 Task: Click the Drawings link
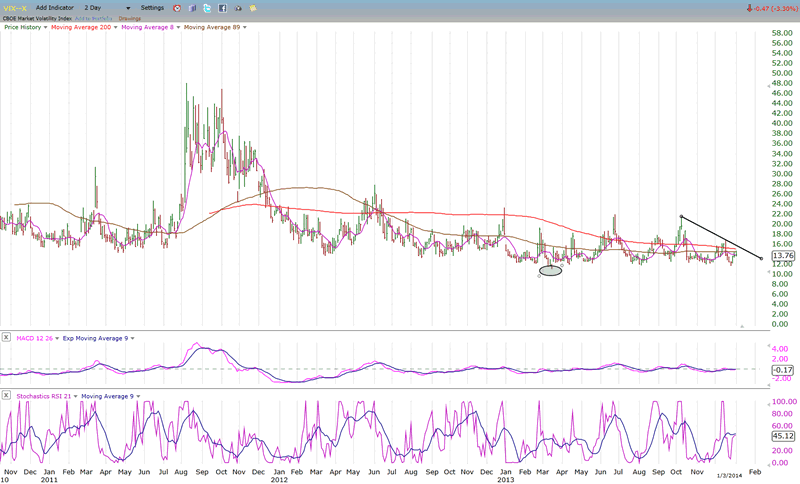click(132, 17)
